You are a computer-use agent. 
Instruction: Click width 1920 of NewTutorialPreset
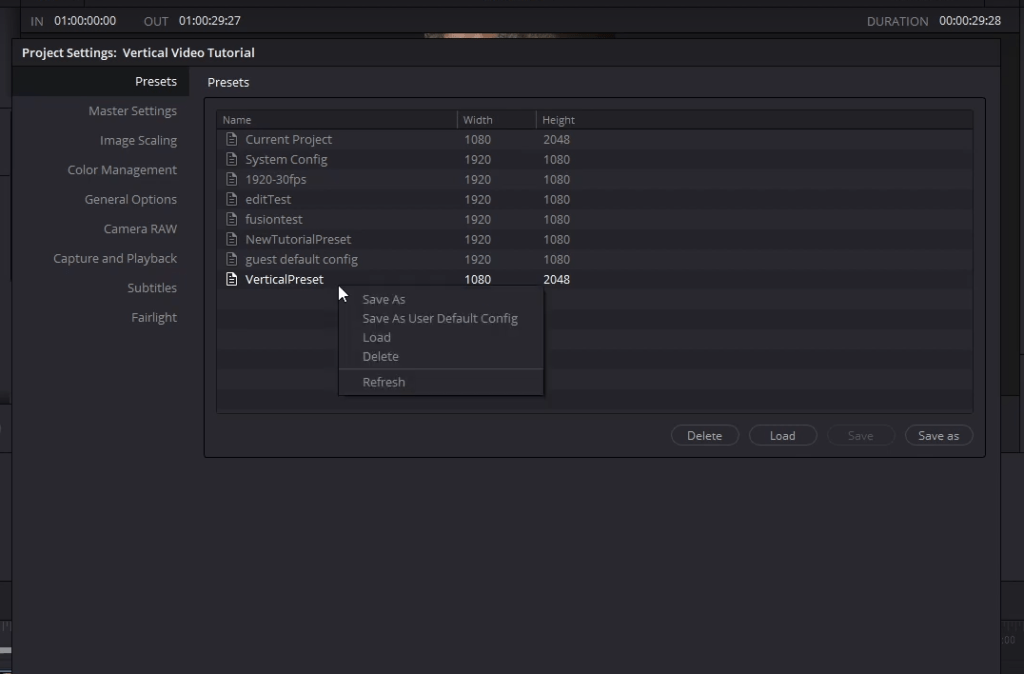[477, 240]
